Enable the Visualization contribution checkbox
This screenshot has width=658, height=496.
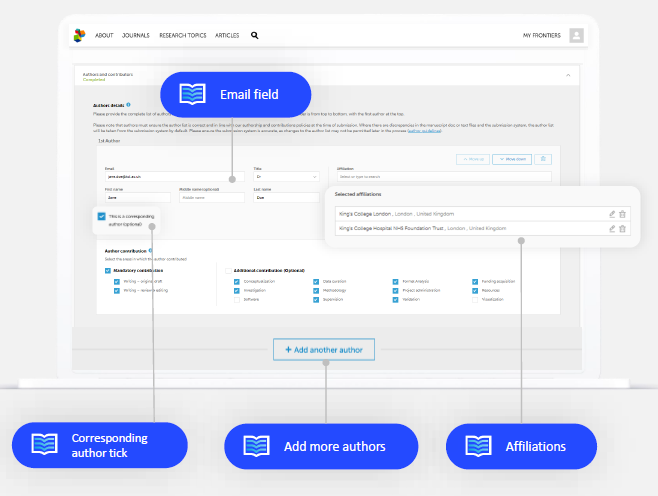click(x=475, y=298)
